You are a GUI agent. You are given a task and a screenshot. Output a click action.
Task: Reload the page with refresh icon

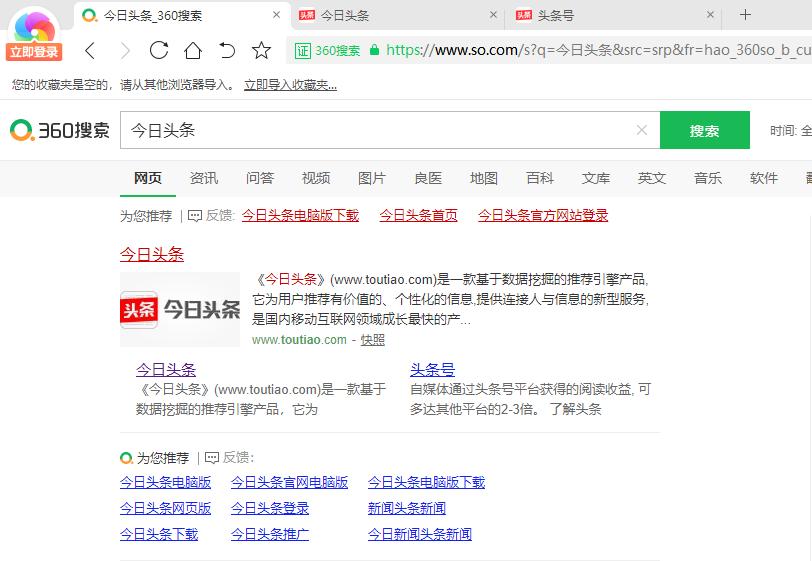point(159,50)
